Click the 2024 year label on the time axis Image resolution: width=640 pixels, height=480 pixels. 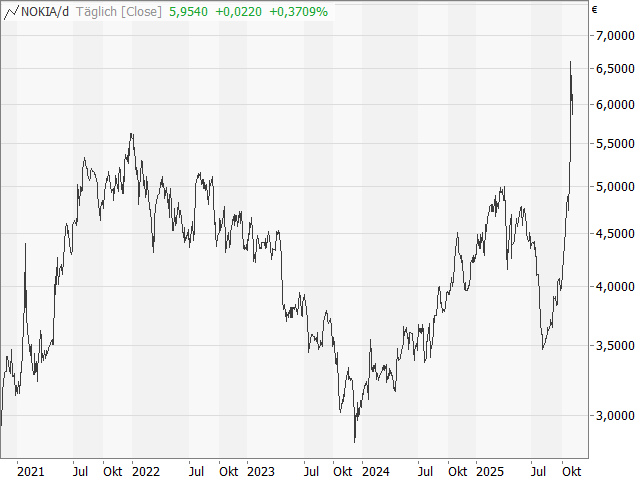pos(376,471)
